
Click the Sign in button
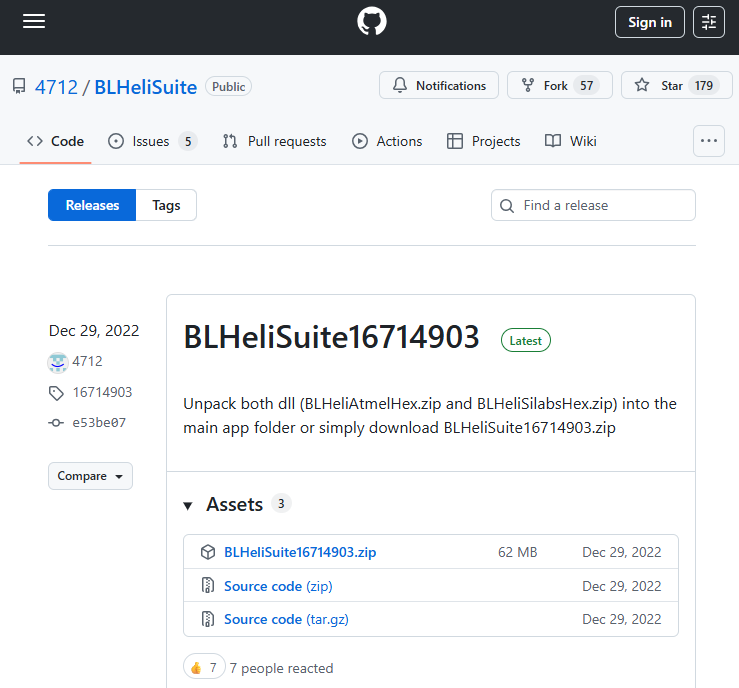[x=649, y=22]
